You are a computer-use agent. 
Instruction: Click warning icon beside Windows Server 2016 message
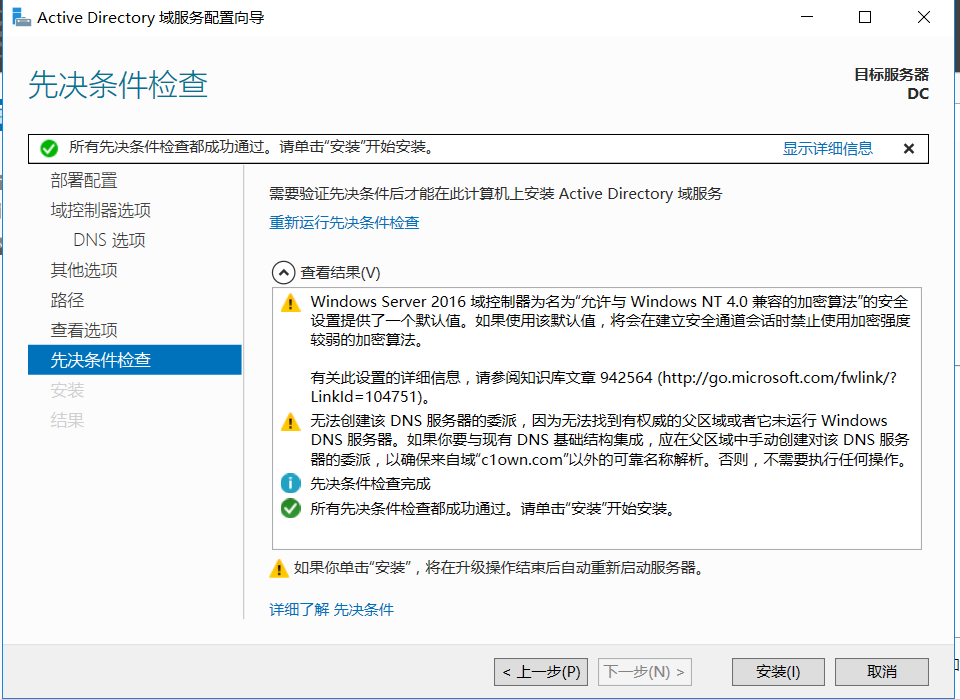coord(290,302)
